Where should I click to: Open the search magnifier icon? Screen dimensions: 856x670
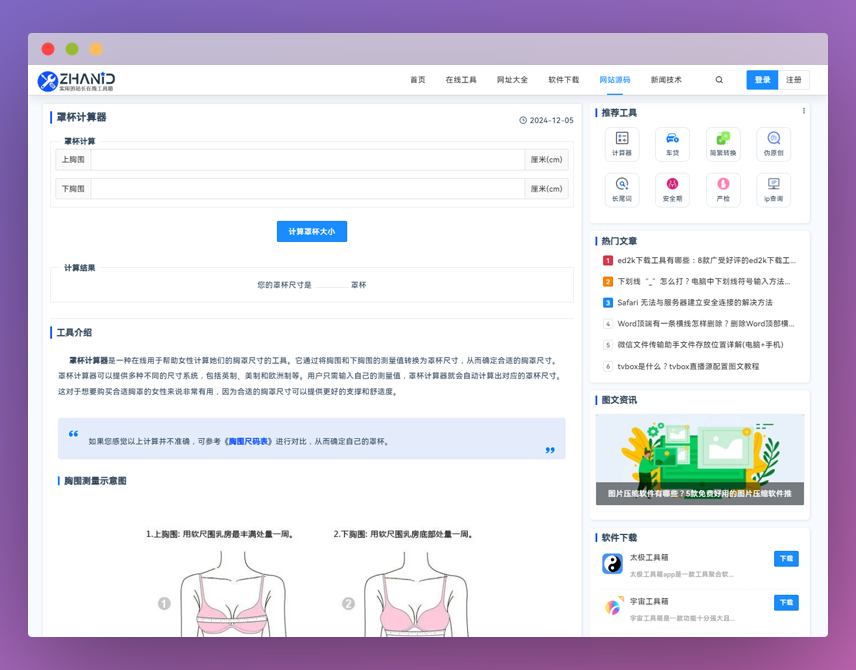[719, 80]
